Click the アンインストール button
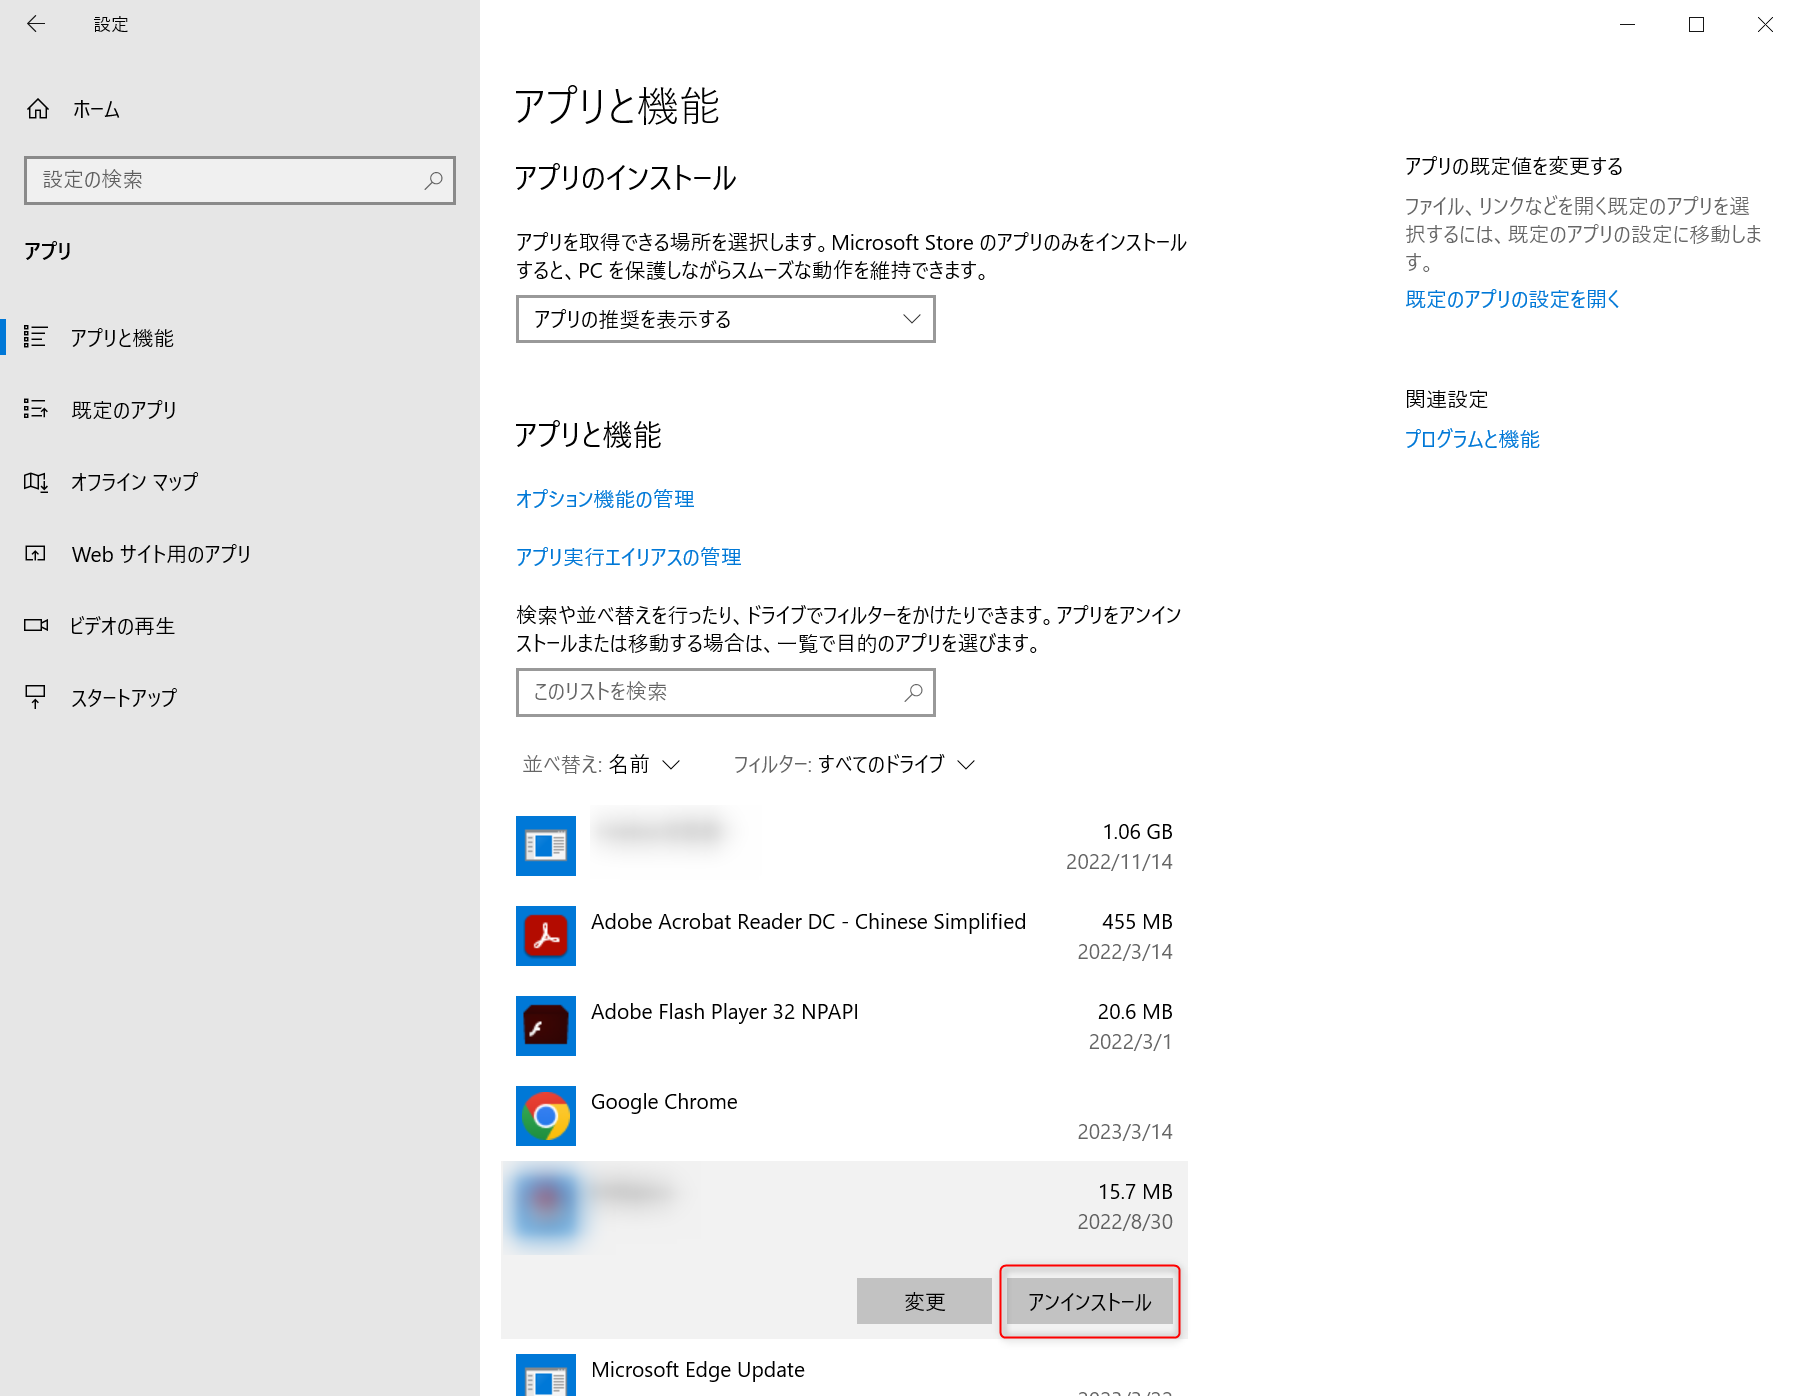The width and height of the screenshot is (1801, 1396). point(1090,1301)
